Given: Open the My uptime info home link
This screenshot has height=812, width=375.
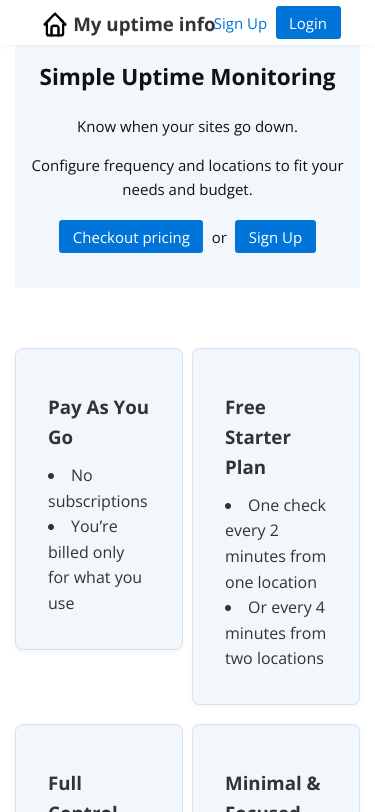Looking at the screenshot, I should tap(129, 24).
